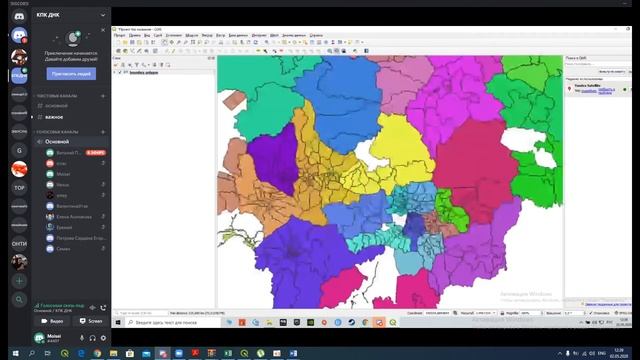Disconnect from the voice channel
This screenshot has height=360, width=640.
(x=103, y=308)
